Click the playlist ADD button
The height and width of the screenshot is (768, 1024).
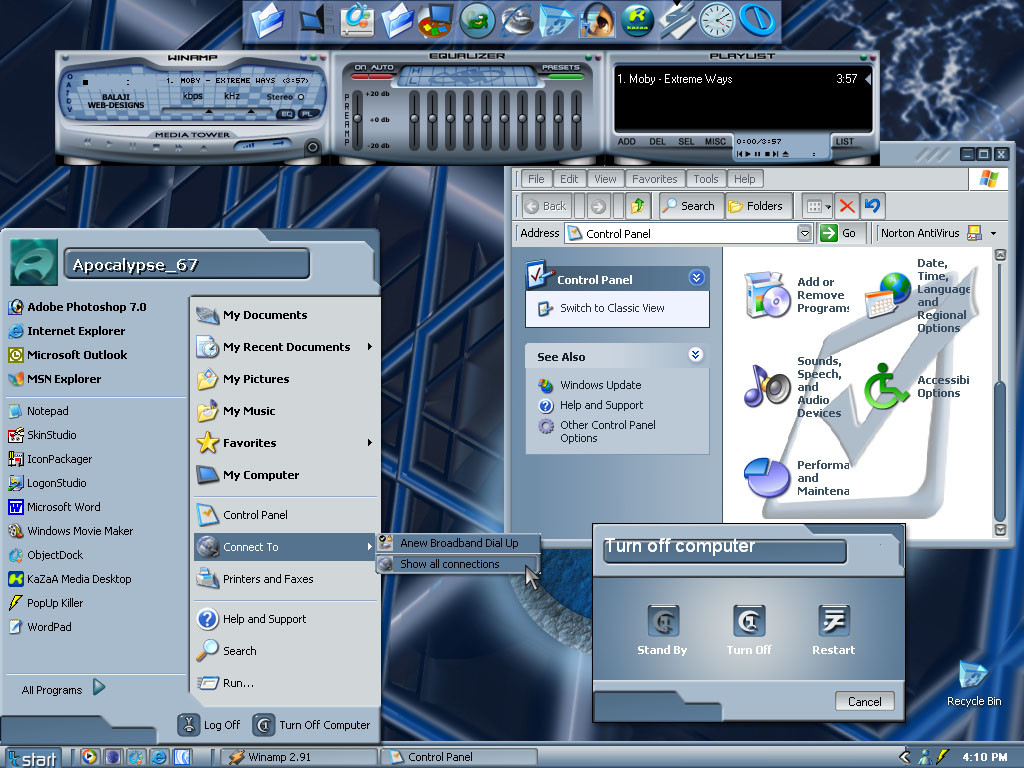click(626, 142)
